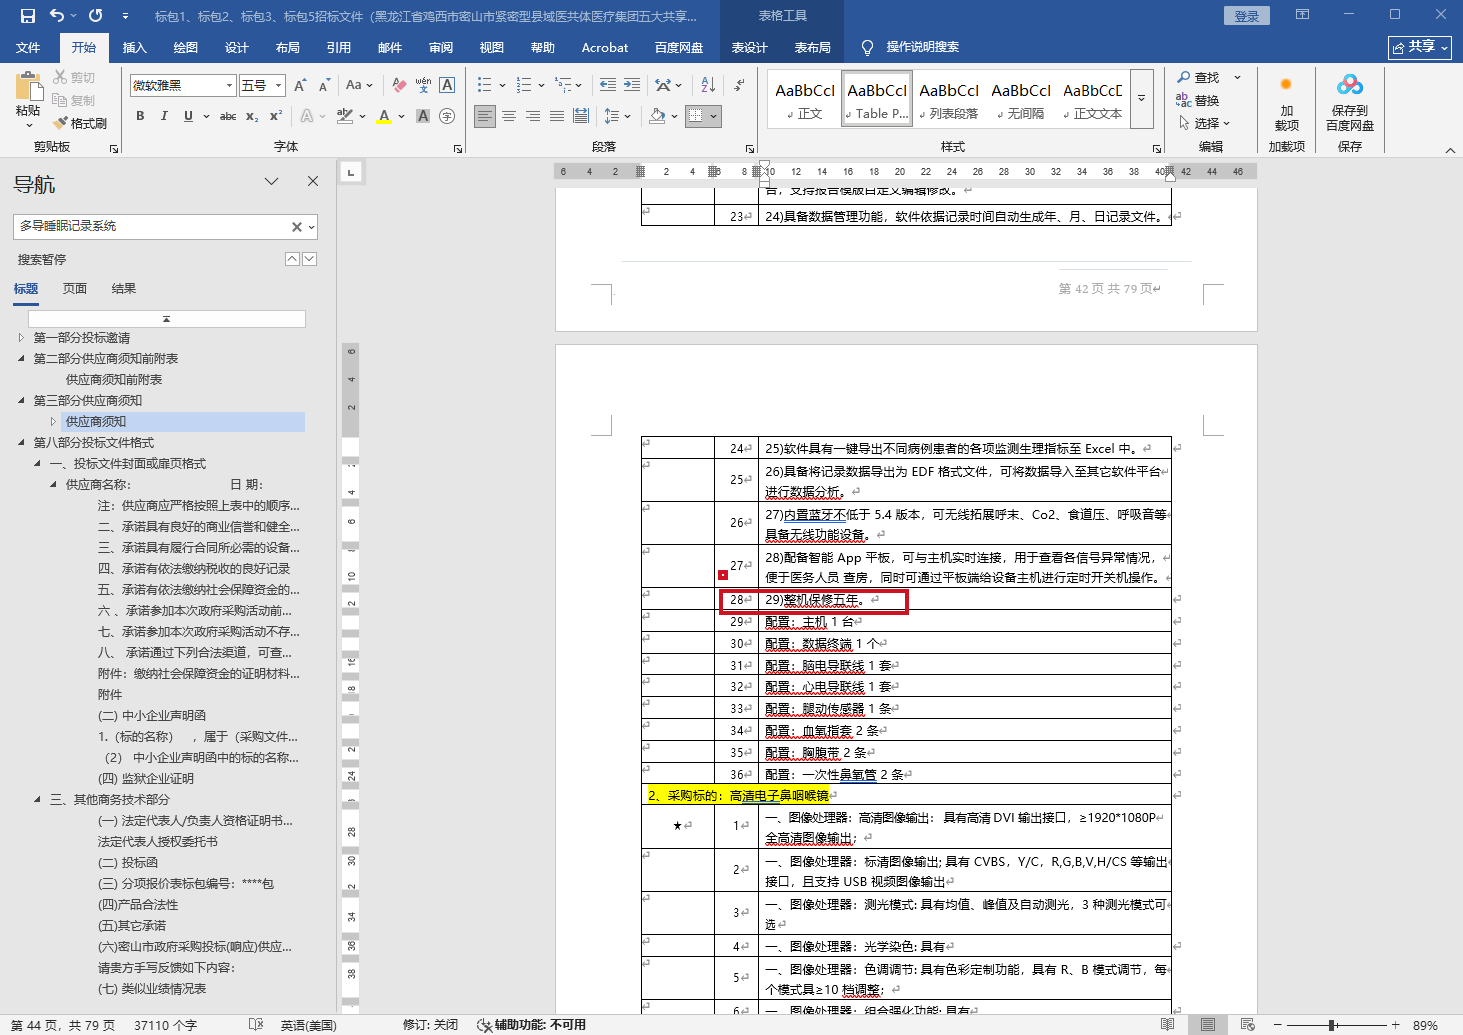Collapse the 第八部分投标文件格式 heading in navigation
The height and width of the screenshot is (1035, 1463).
click(x=21, y=443)
